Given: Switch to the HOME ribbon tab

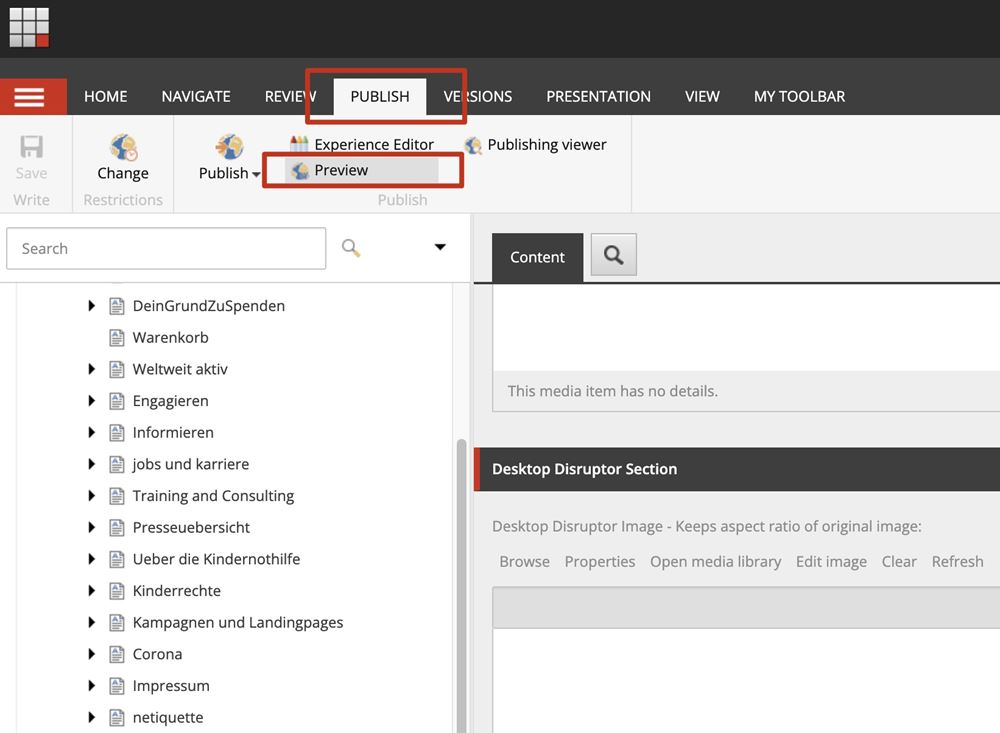Looking at the screenshot, I should click(x=105, y=97).
